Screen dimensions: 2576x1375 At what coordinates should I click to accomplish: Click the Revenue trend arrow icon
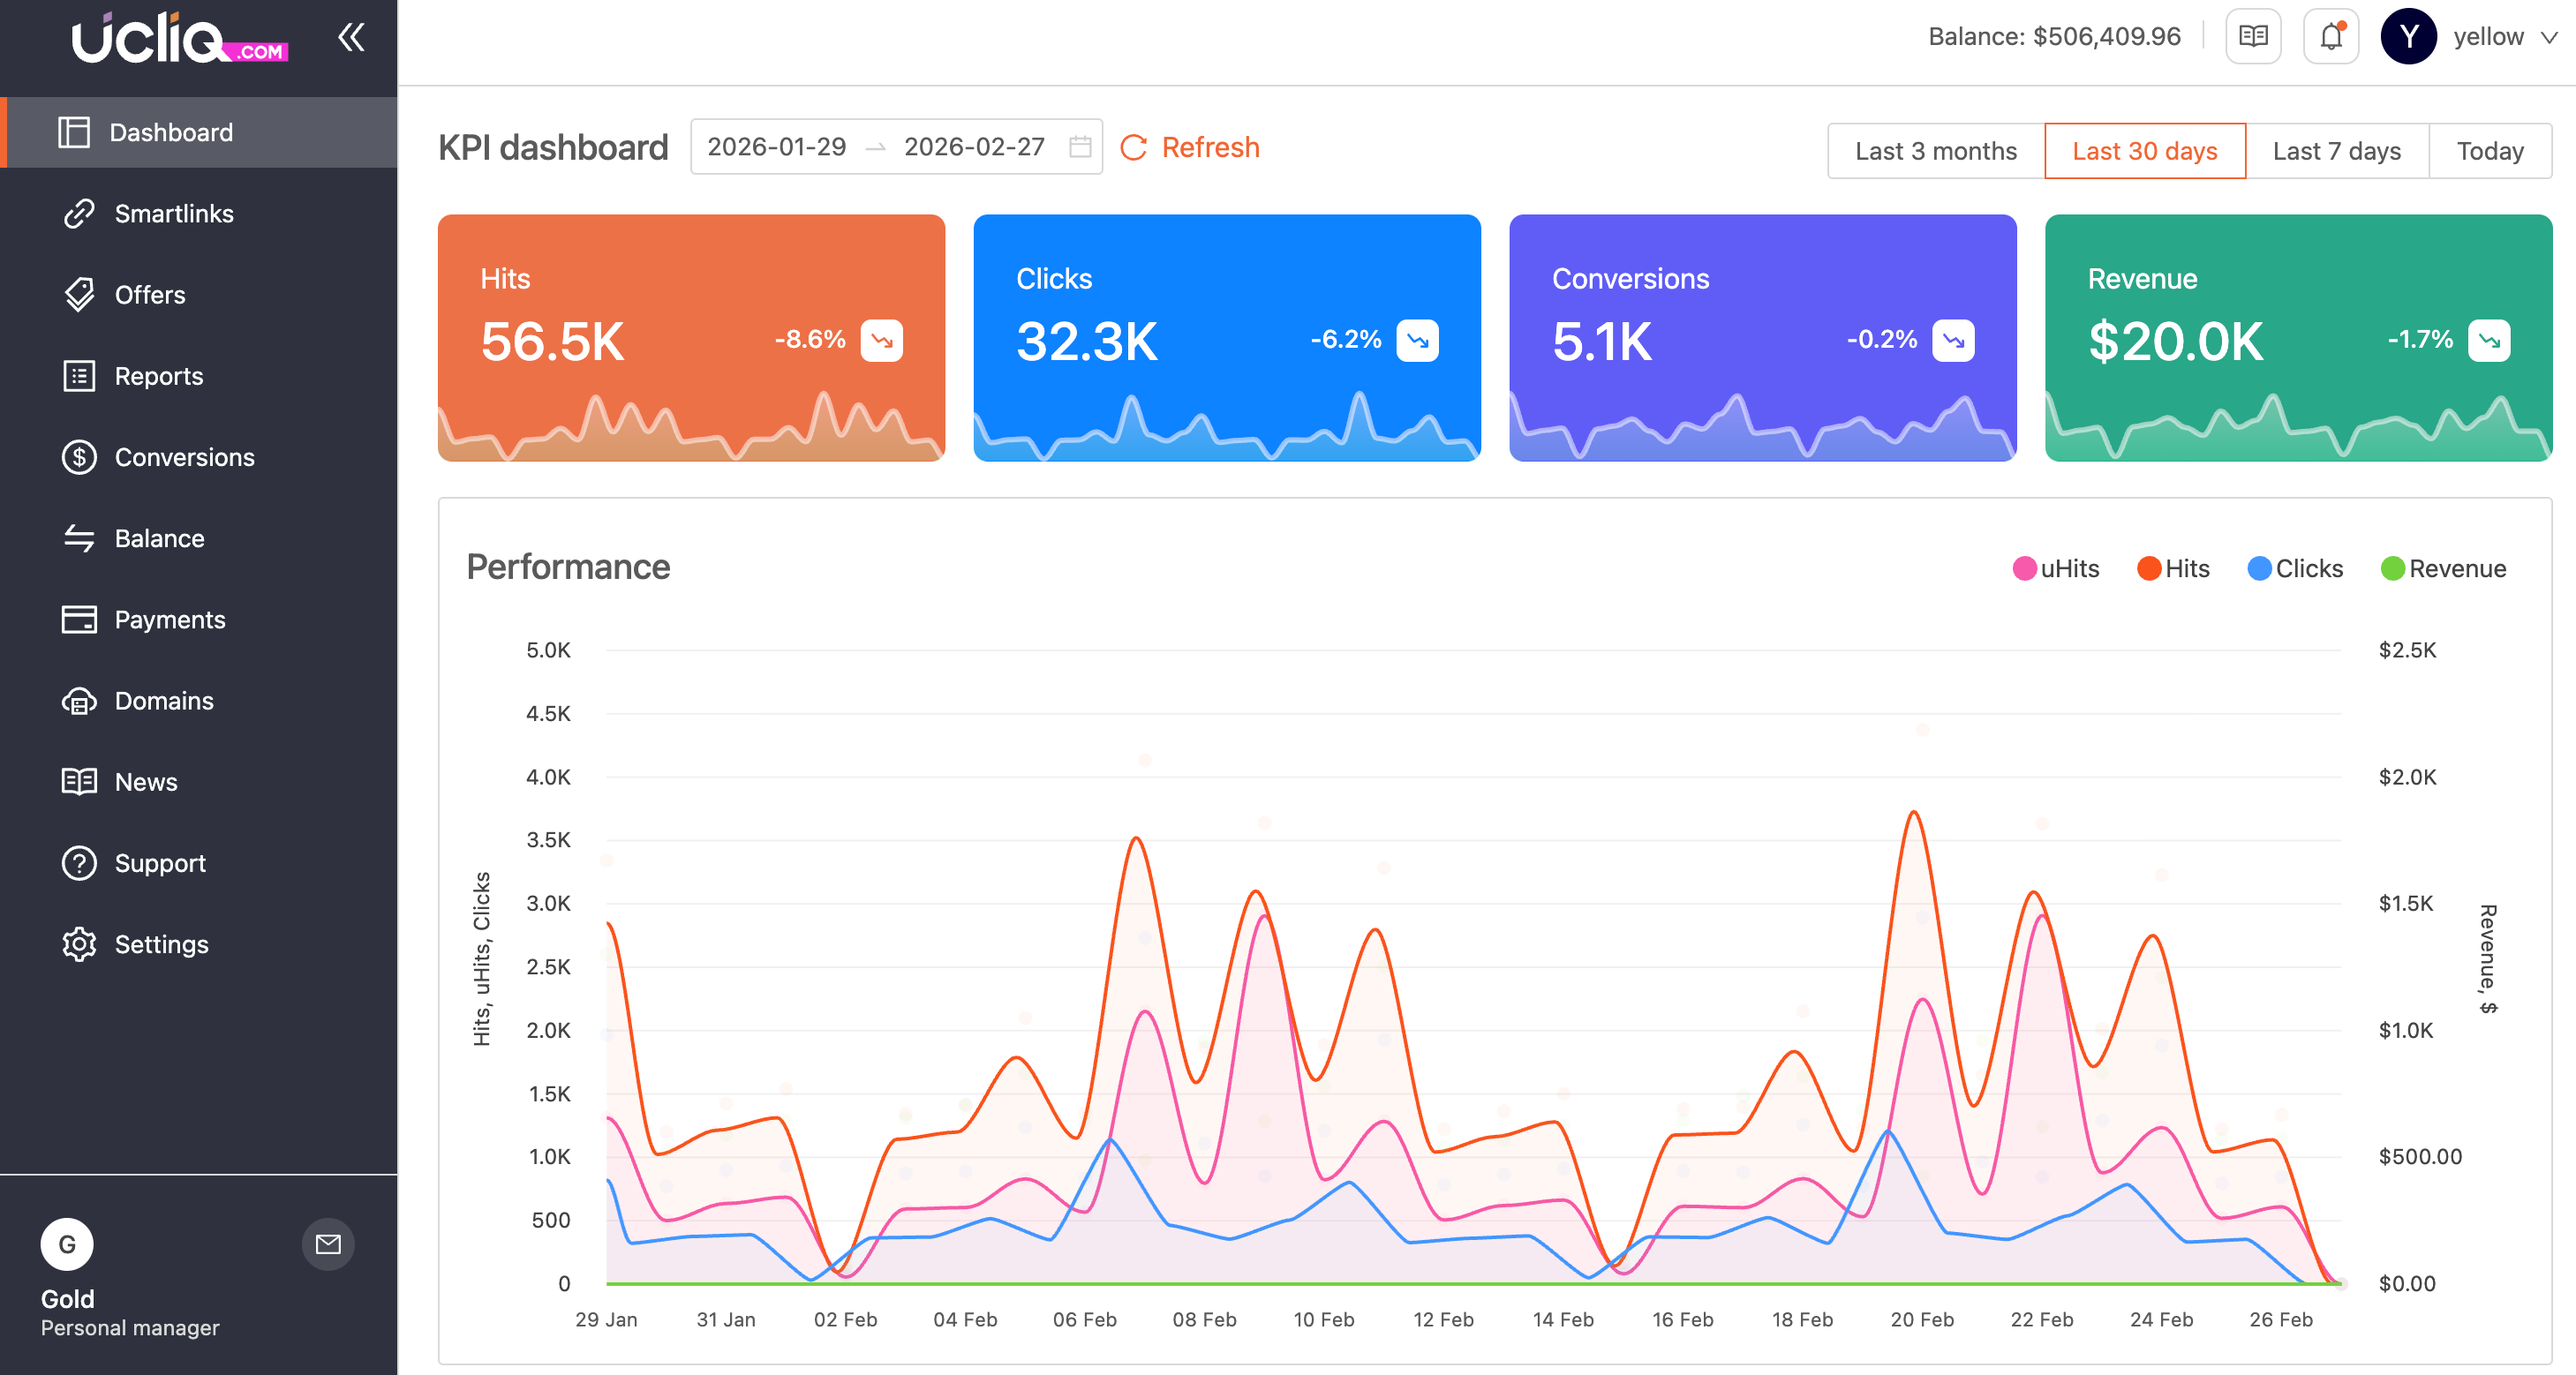tap(2488, 340)
